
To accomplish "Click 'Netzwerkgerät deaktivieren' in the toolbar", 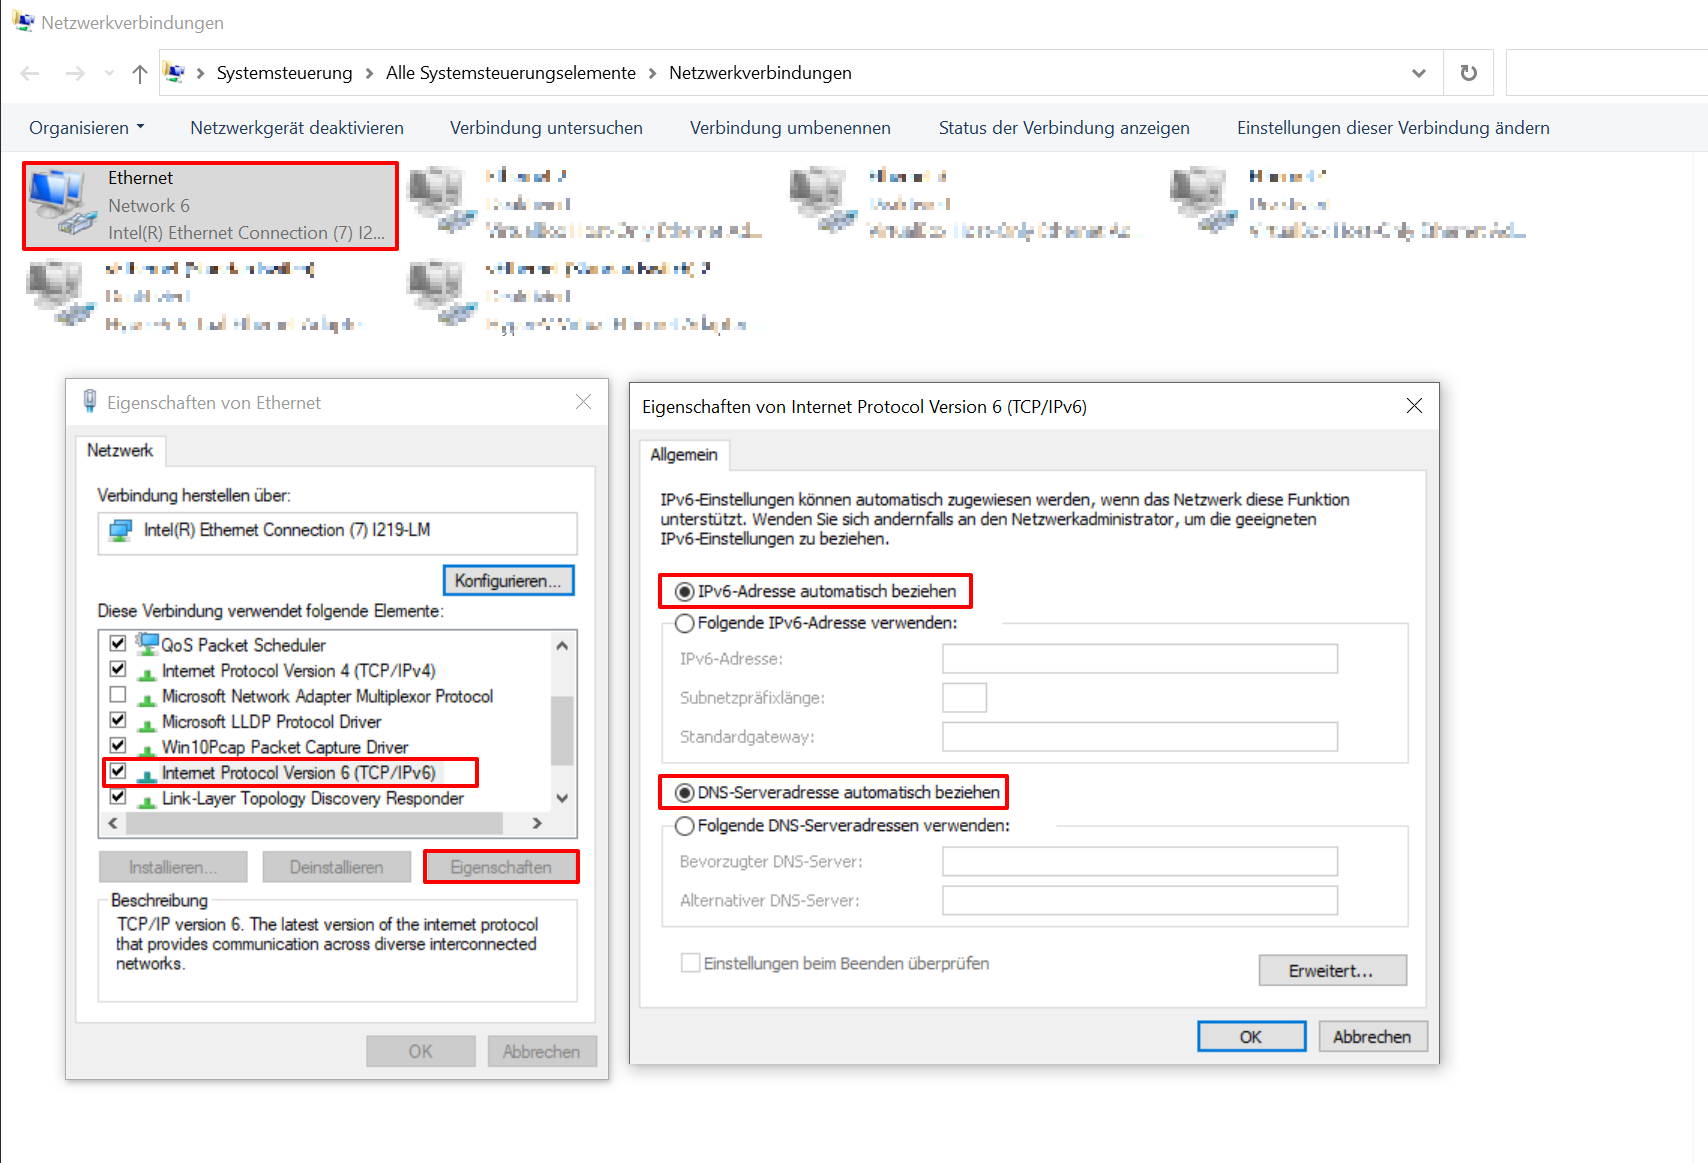I will 297,128.
